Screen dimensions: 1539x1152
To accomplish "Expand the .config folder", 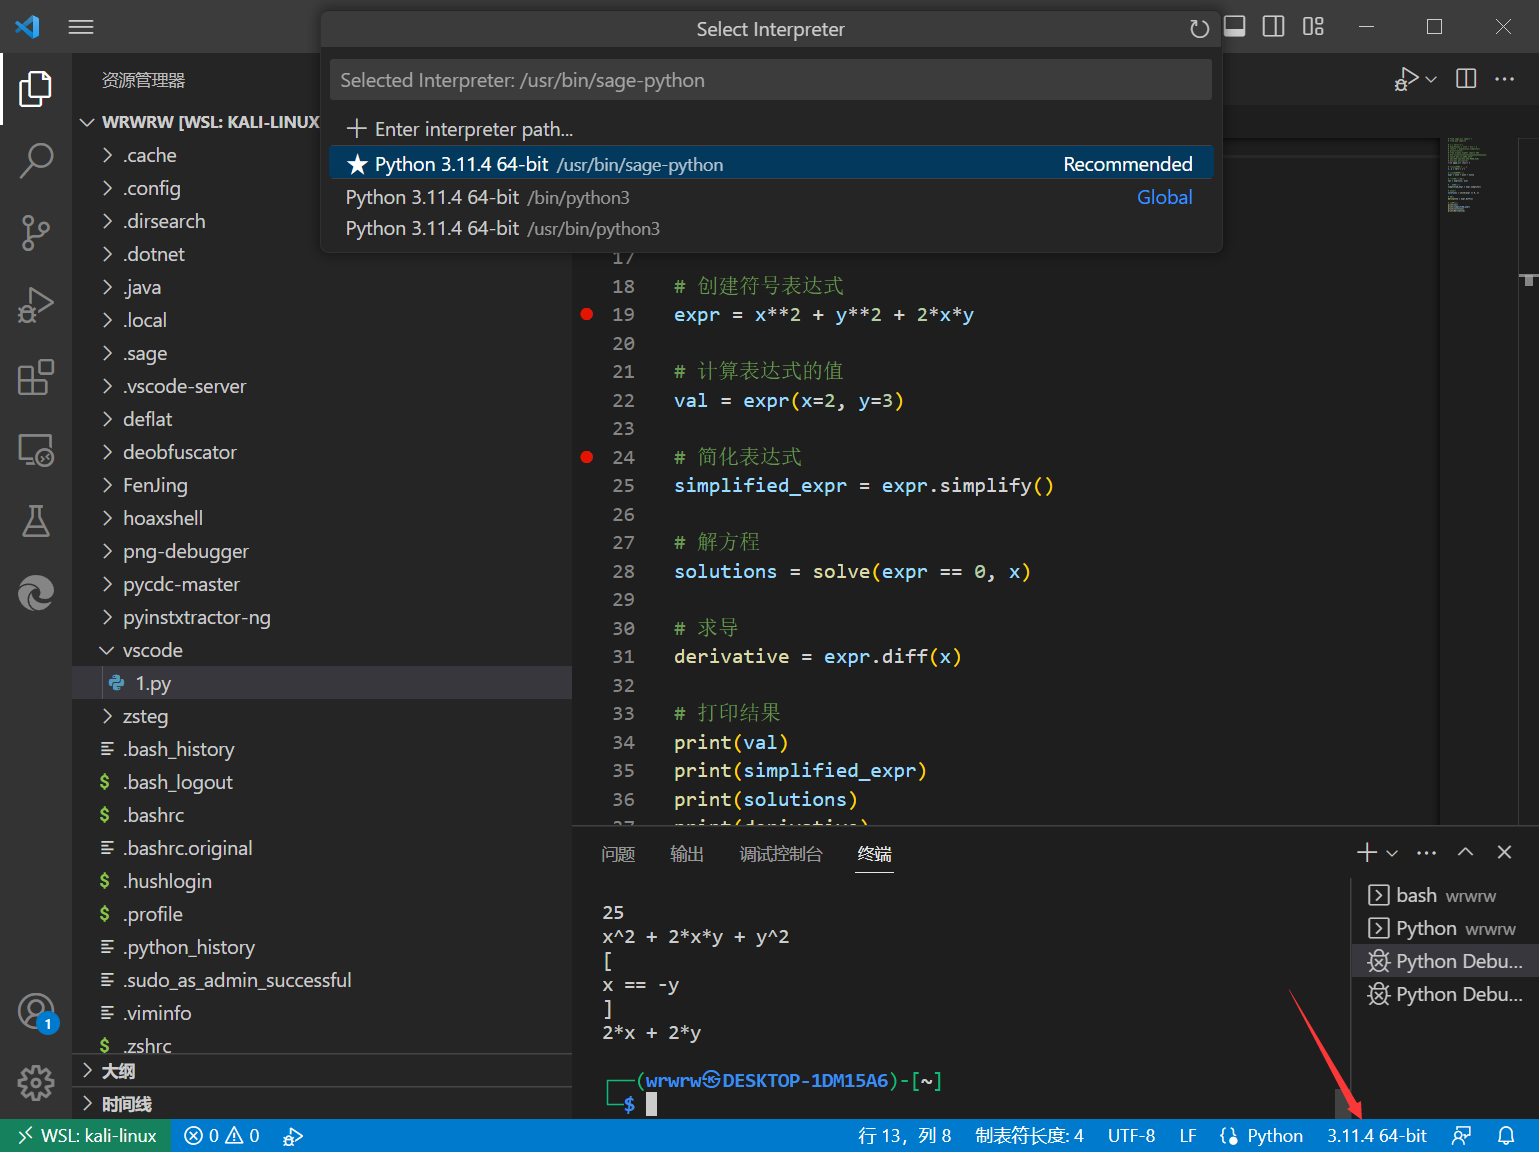I will (x=151, y=188).
